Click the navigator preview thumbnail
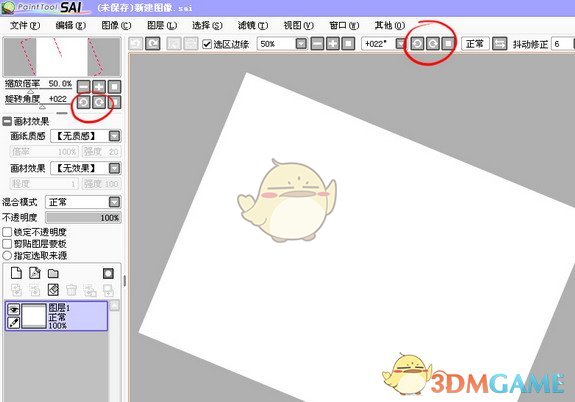The height and width of the screenshot is (402, 575). pos(62,56)
